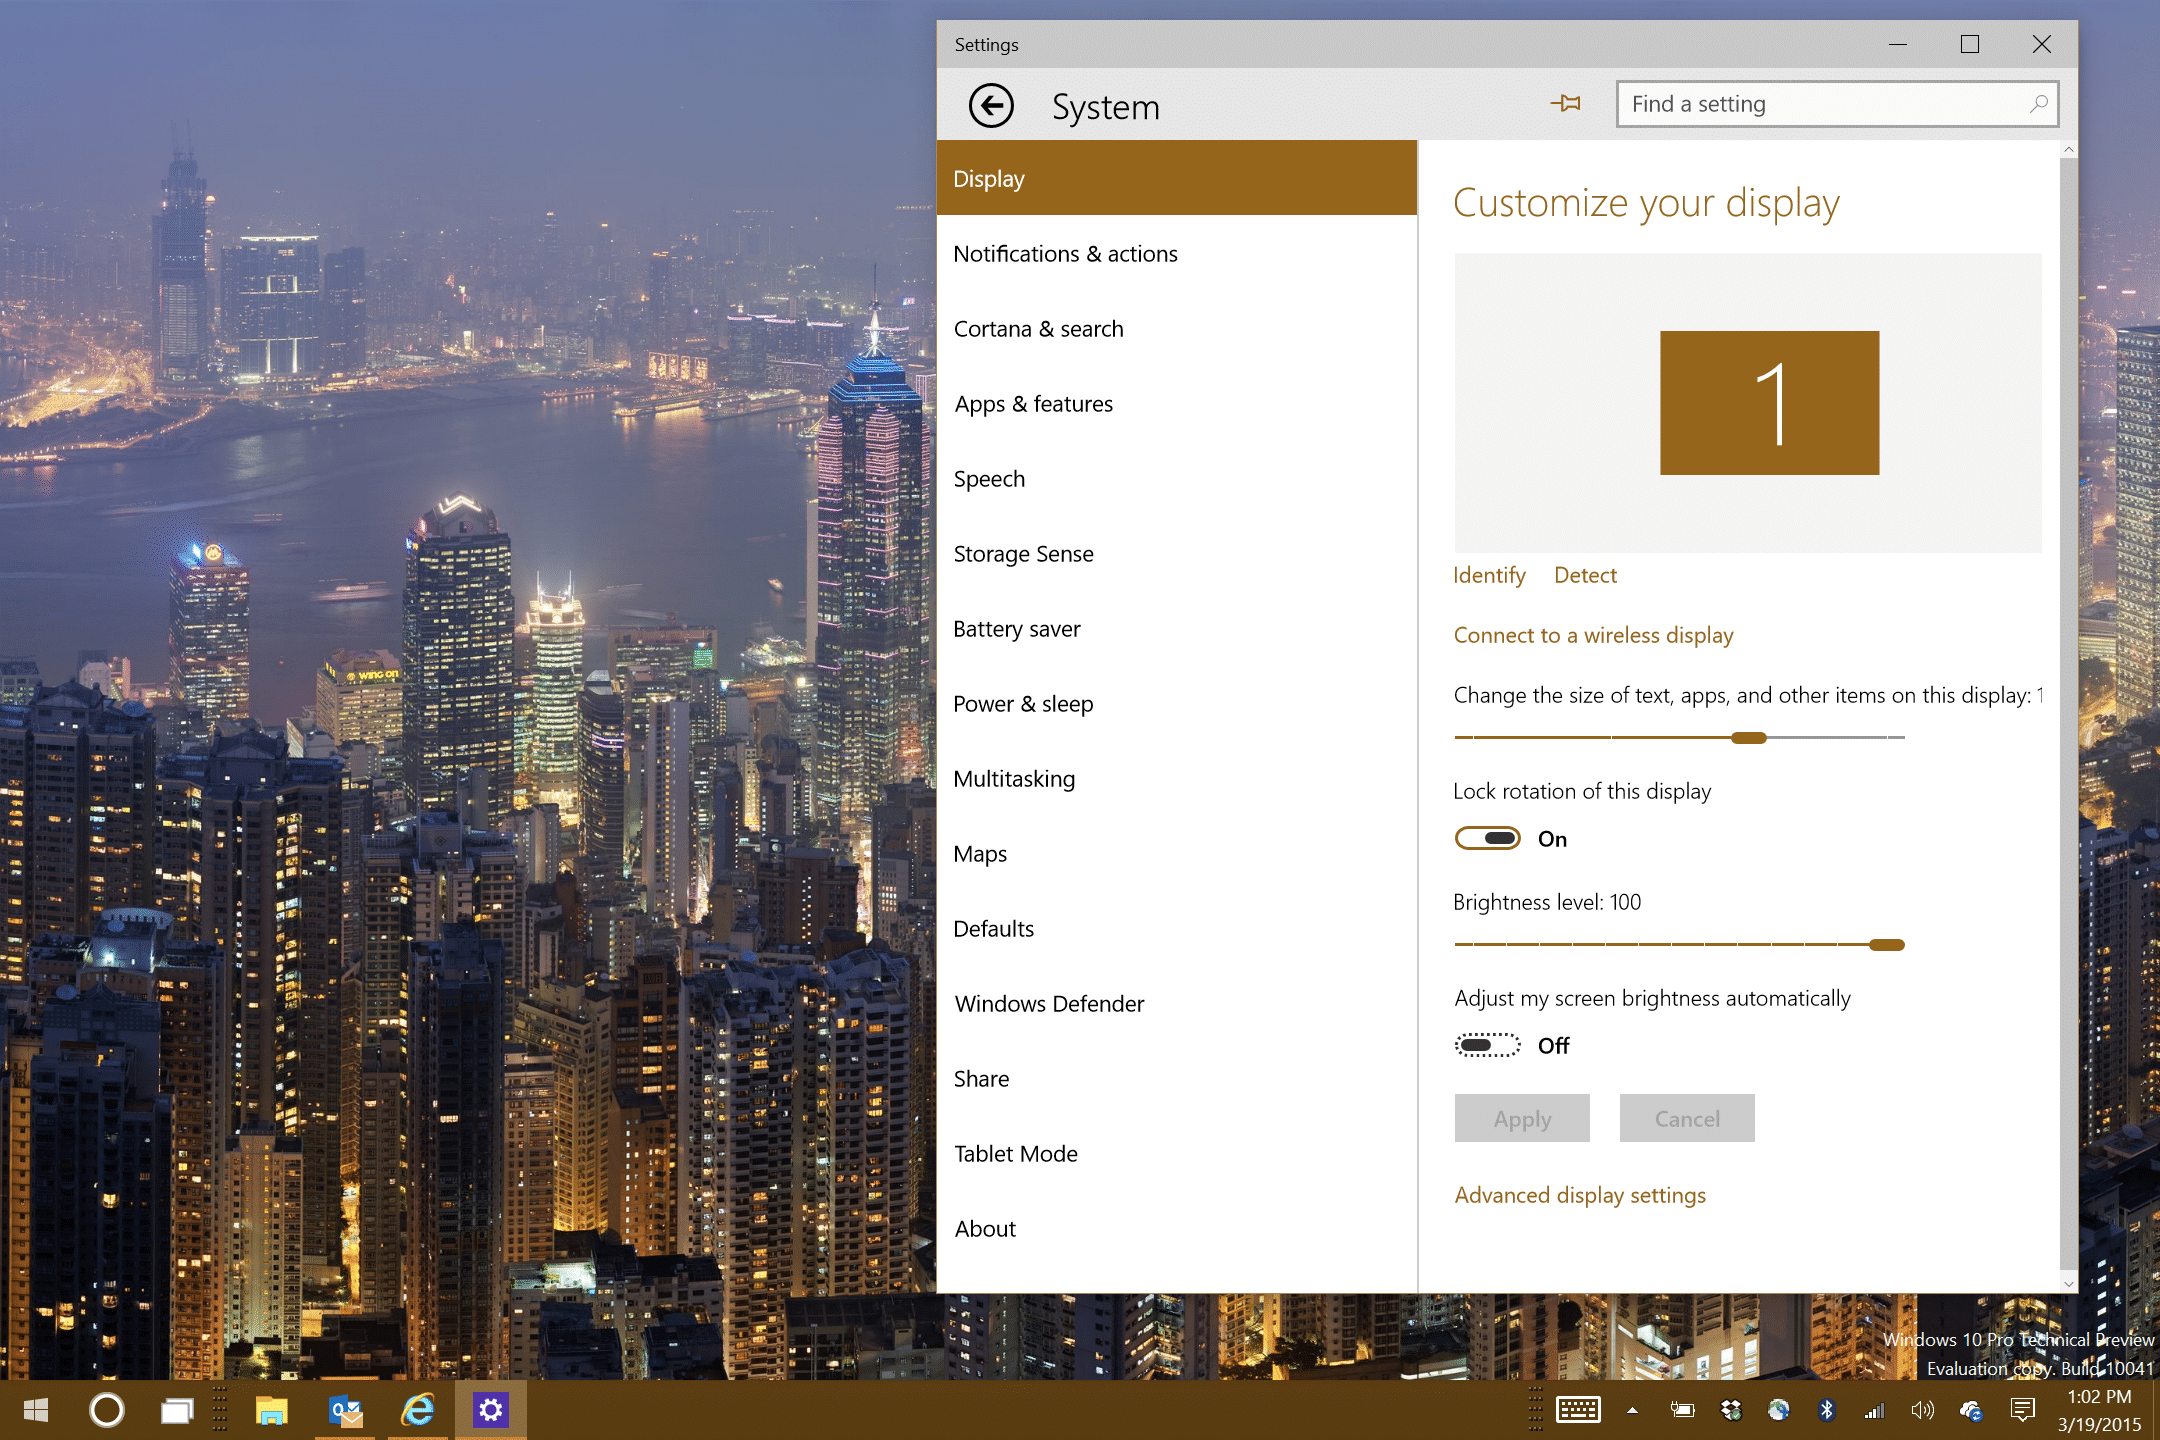Click Connect to a wireless display
2160x1440 pixels.
(1593, 635)
